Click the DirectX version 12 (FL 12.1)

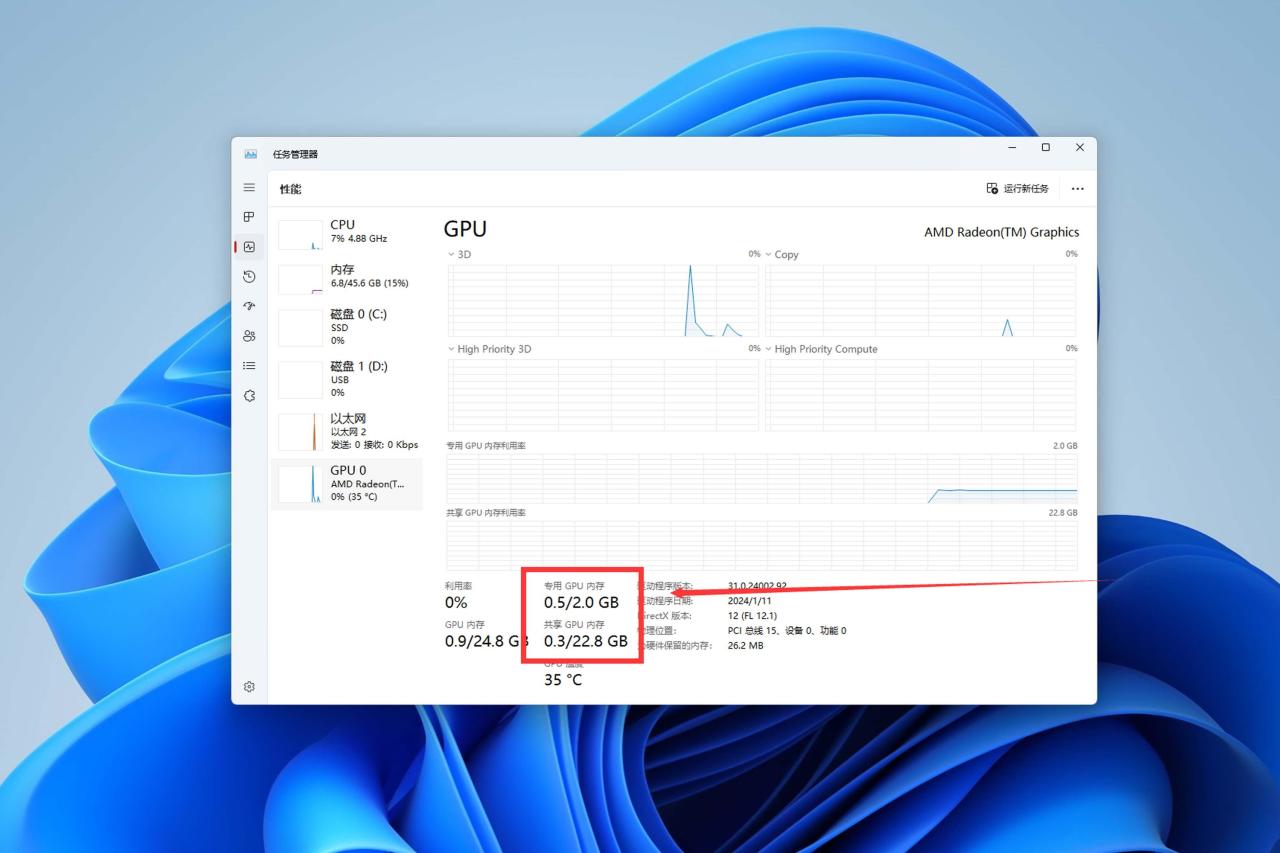pyautogui.click(x=752, y=616)
